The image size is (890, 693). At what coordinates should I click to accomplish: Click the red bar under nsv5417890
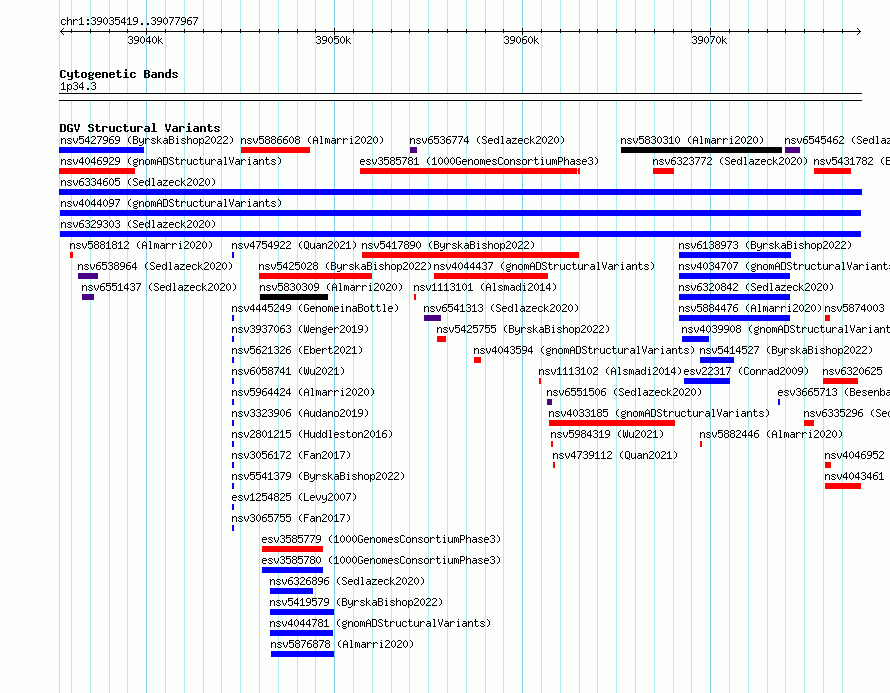click(x=471, y=255)
